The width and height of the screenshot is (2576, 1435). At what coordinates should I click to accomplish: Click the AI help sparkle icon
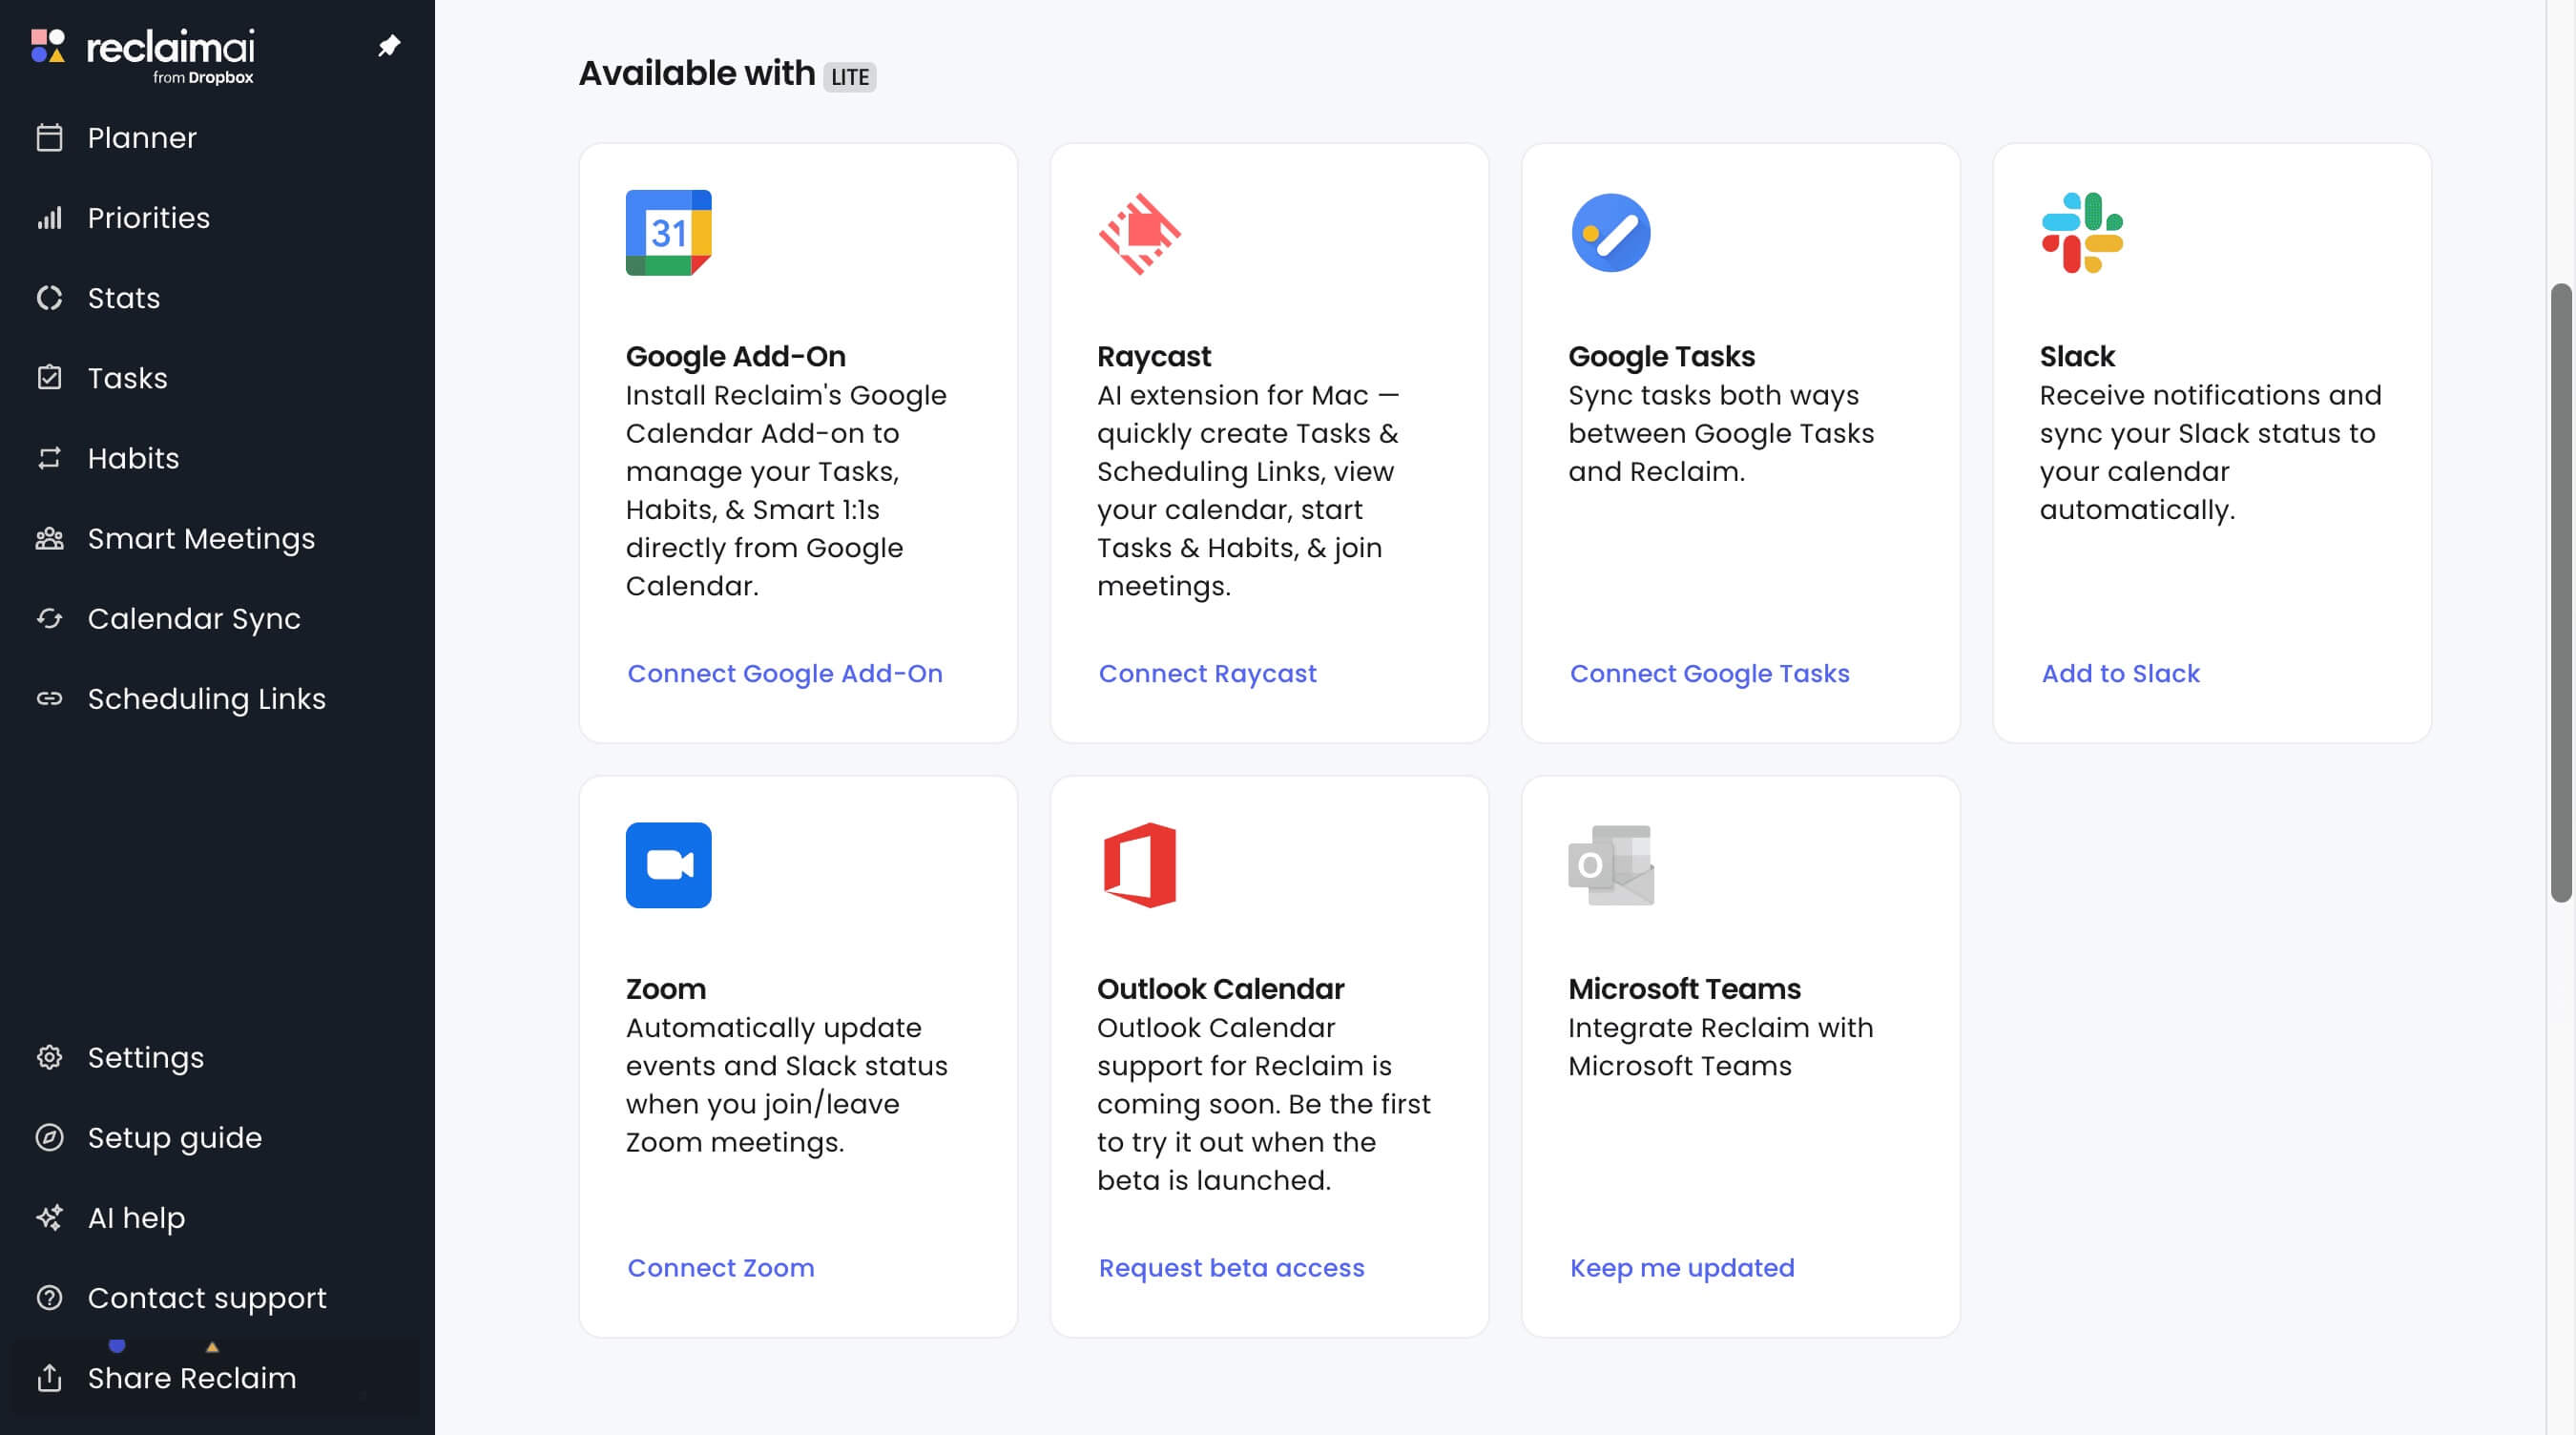(49, 1217)
